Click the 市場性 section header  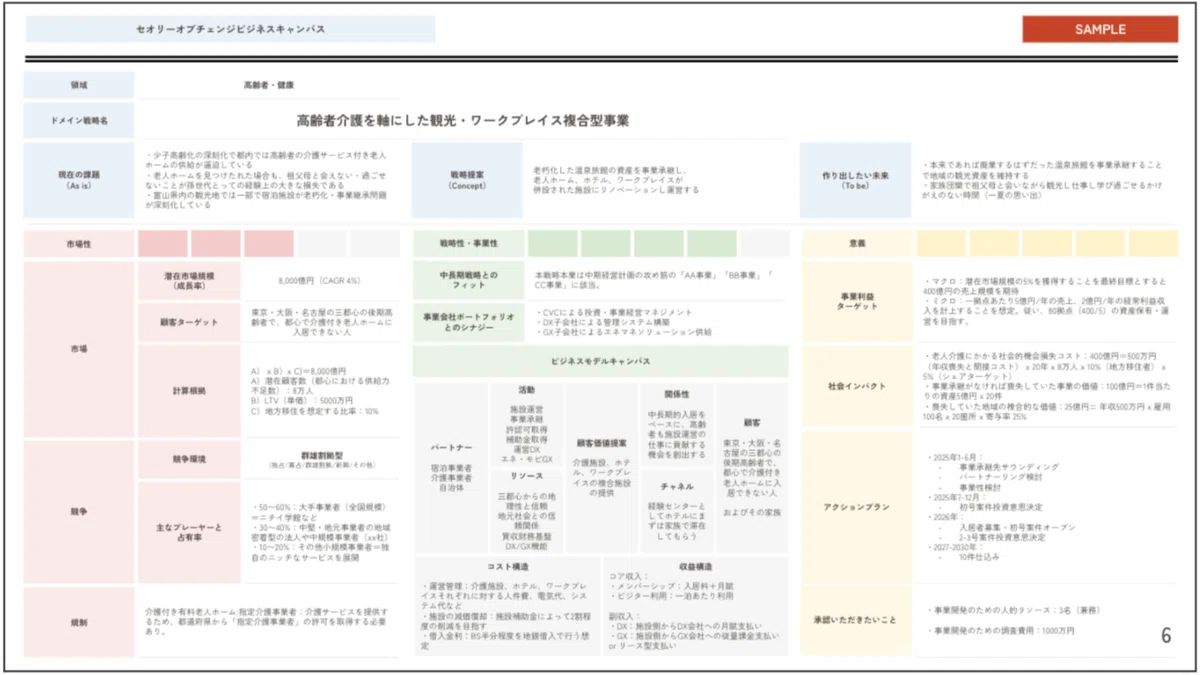79,243
